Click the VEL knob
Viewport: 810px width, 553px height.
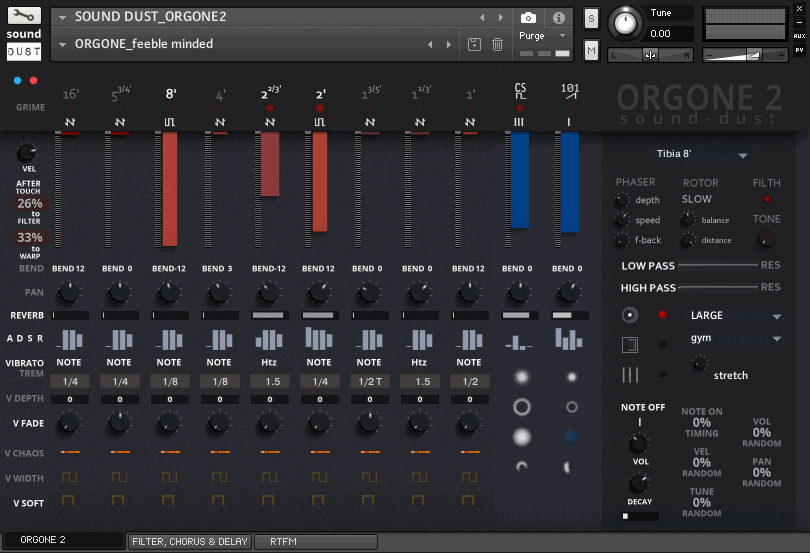pyautogui.click(x=26, y=153)
